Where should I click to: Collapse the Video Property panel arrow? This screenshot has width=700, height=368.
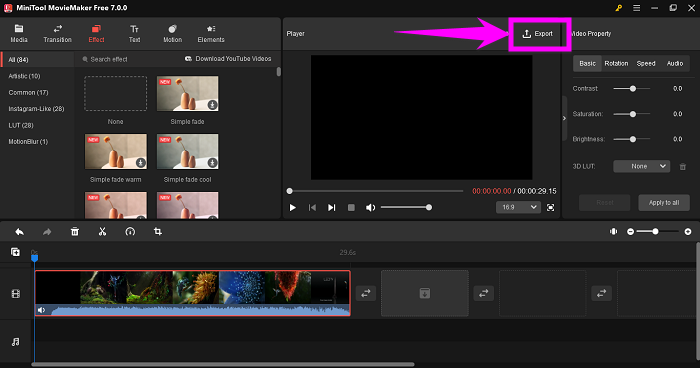tap(564, 118)
